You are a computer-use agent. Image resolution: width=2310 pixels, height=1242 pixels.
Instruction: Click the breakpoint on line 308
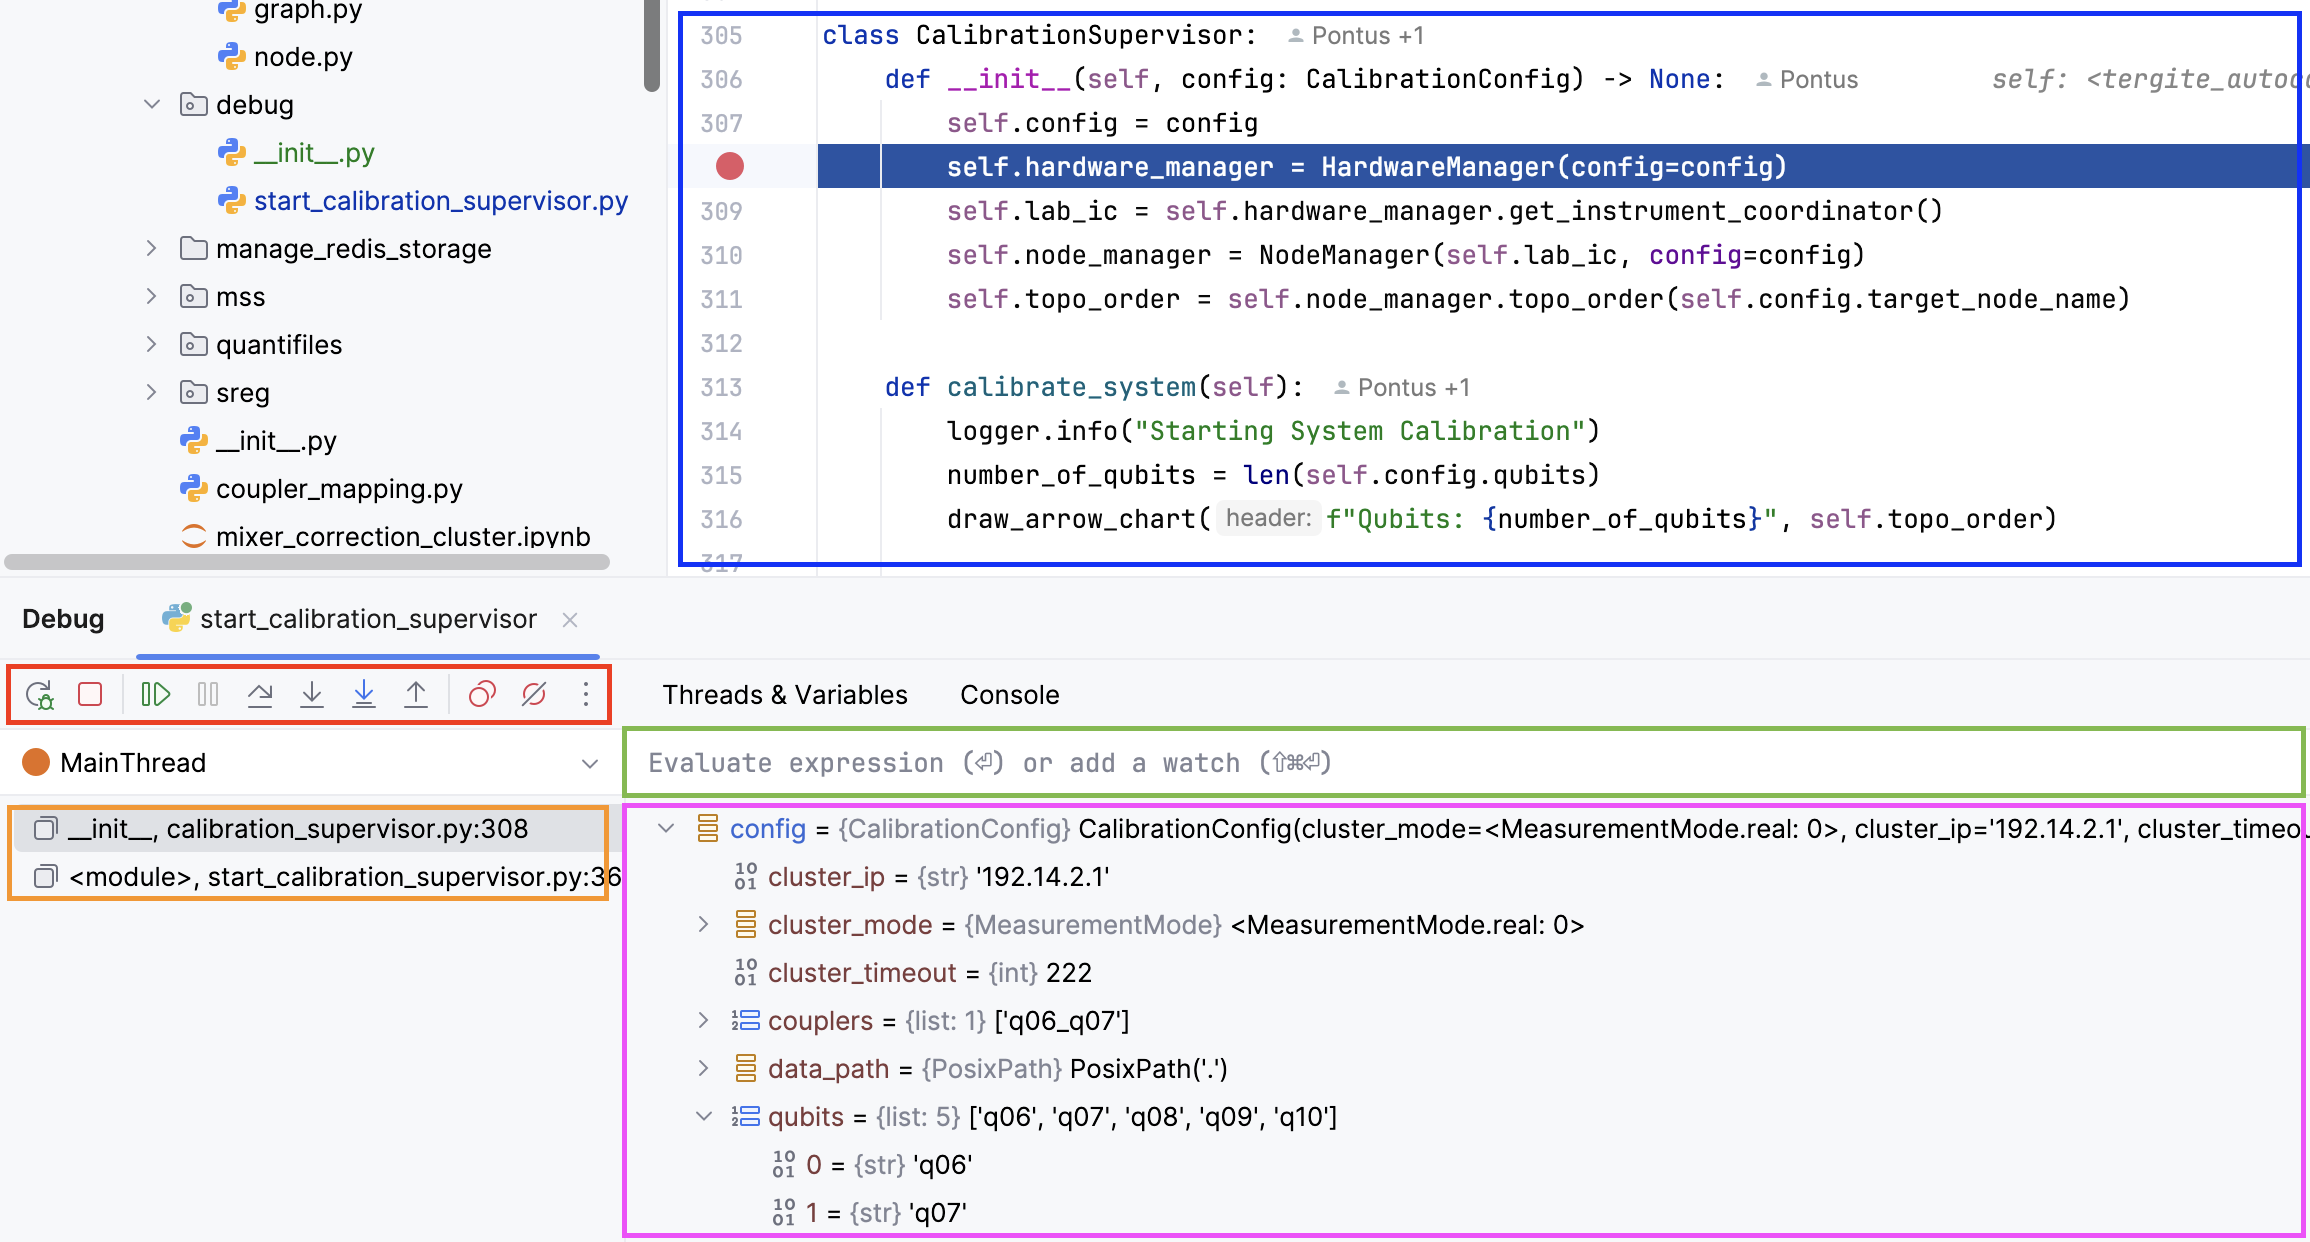click(x=729, y=166)
